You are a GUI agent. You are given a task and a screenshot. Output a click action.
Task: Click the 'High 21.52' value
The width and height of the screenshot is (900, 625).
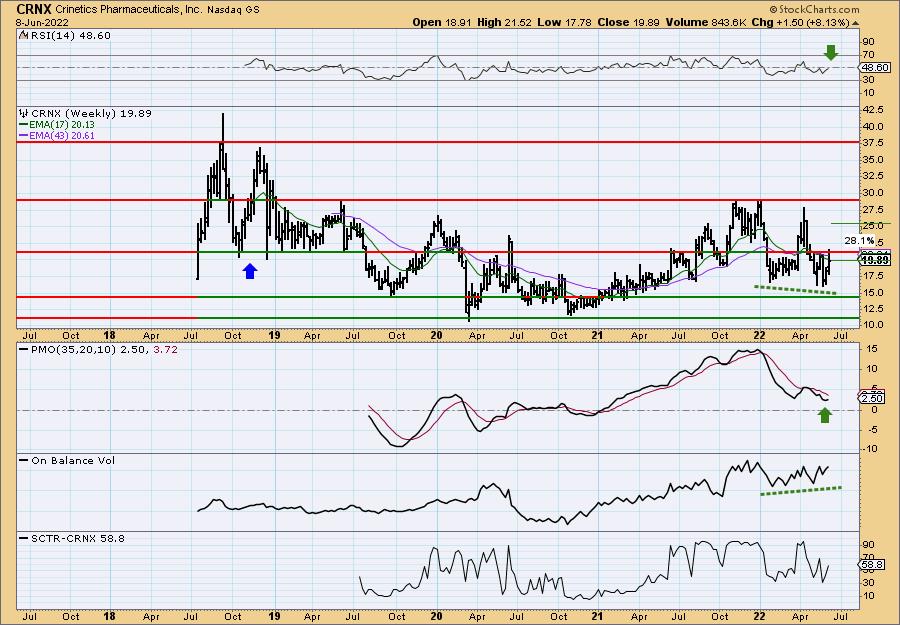[505, 22]
